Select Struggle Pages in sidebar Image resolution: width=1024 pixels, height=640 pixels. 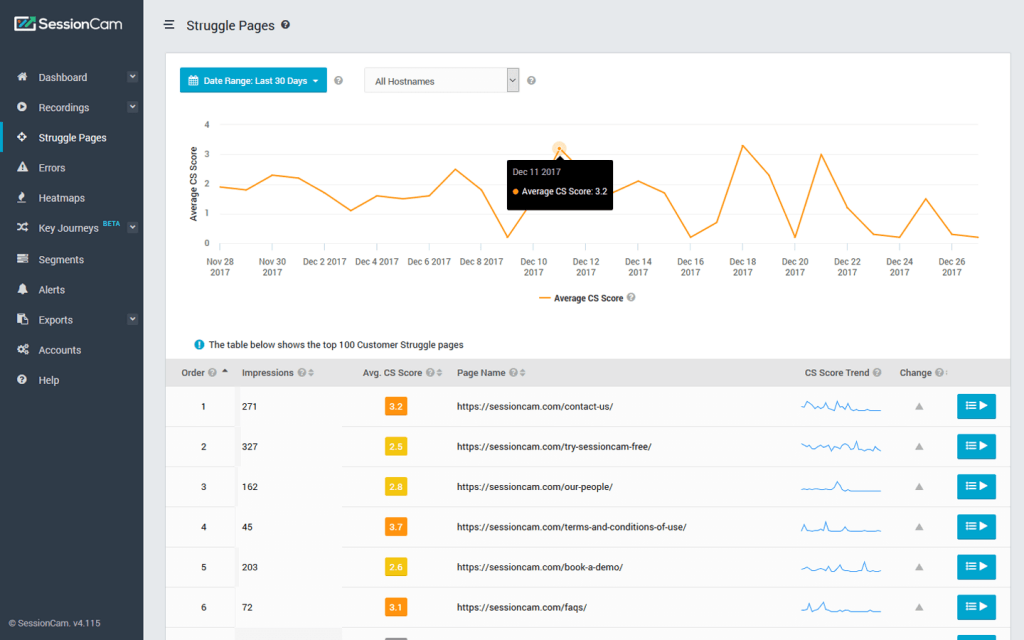pos(72,138)
